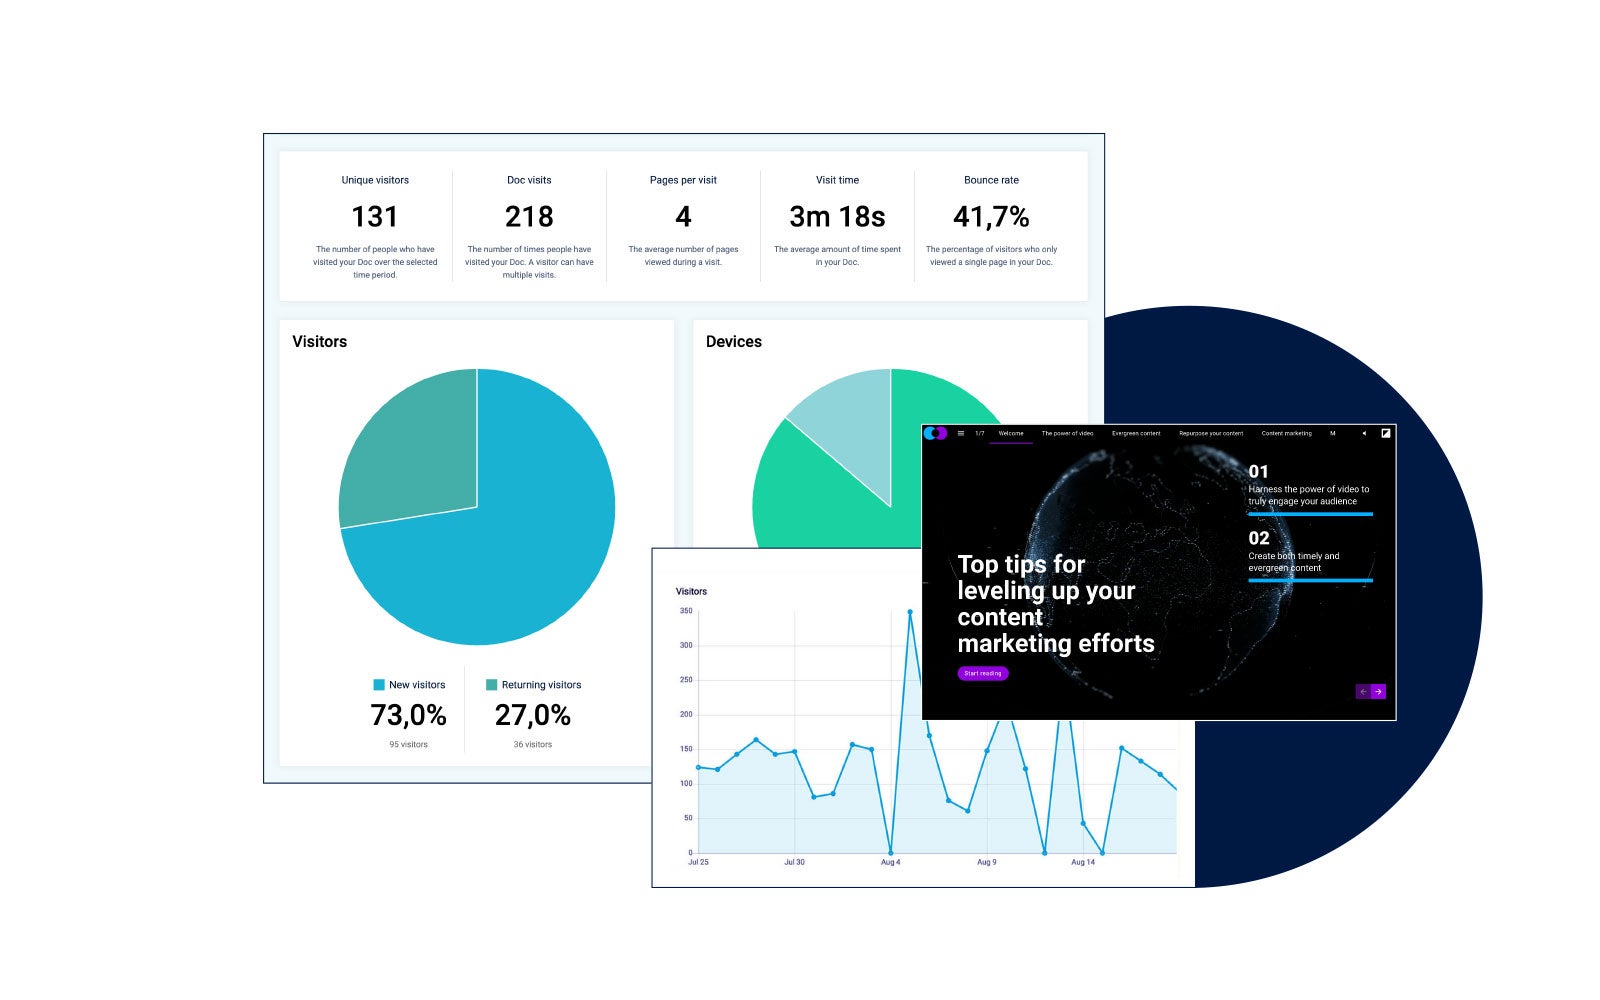
Task: Go back using the left arrow button
Action: click(x=1363, y=691)
